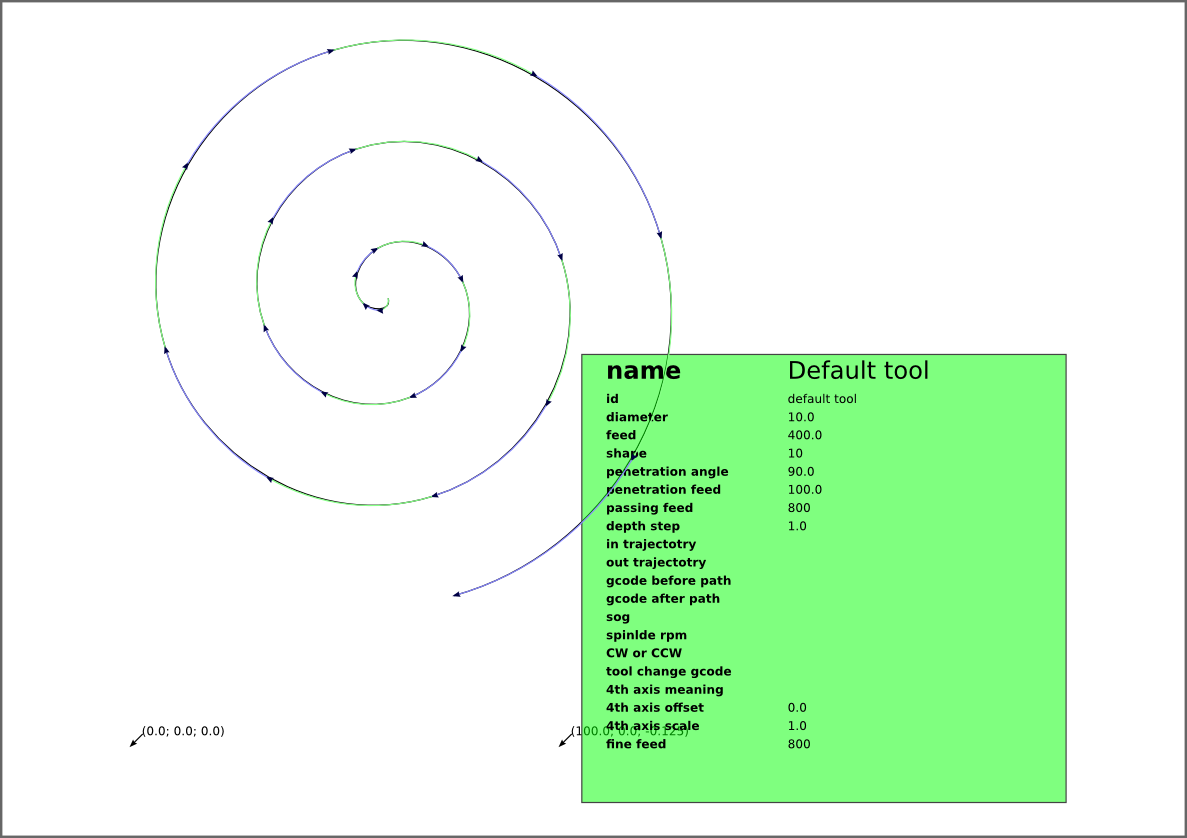Select the "shape" label
The width and height of the screenshot is (1187, 838).
pos(626,453)
